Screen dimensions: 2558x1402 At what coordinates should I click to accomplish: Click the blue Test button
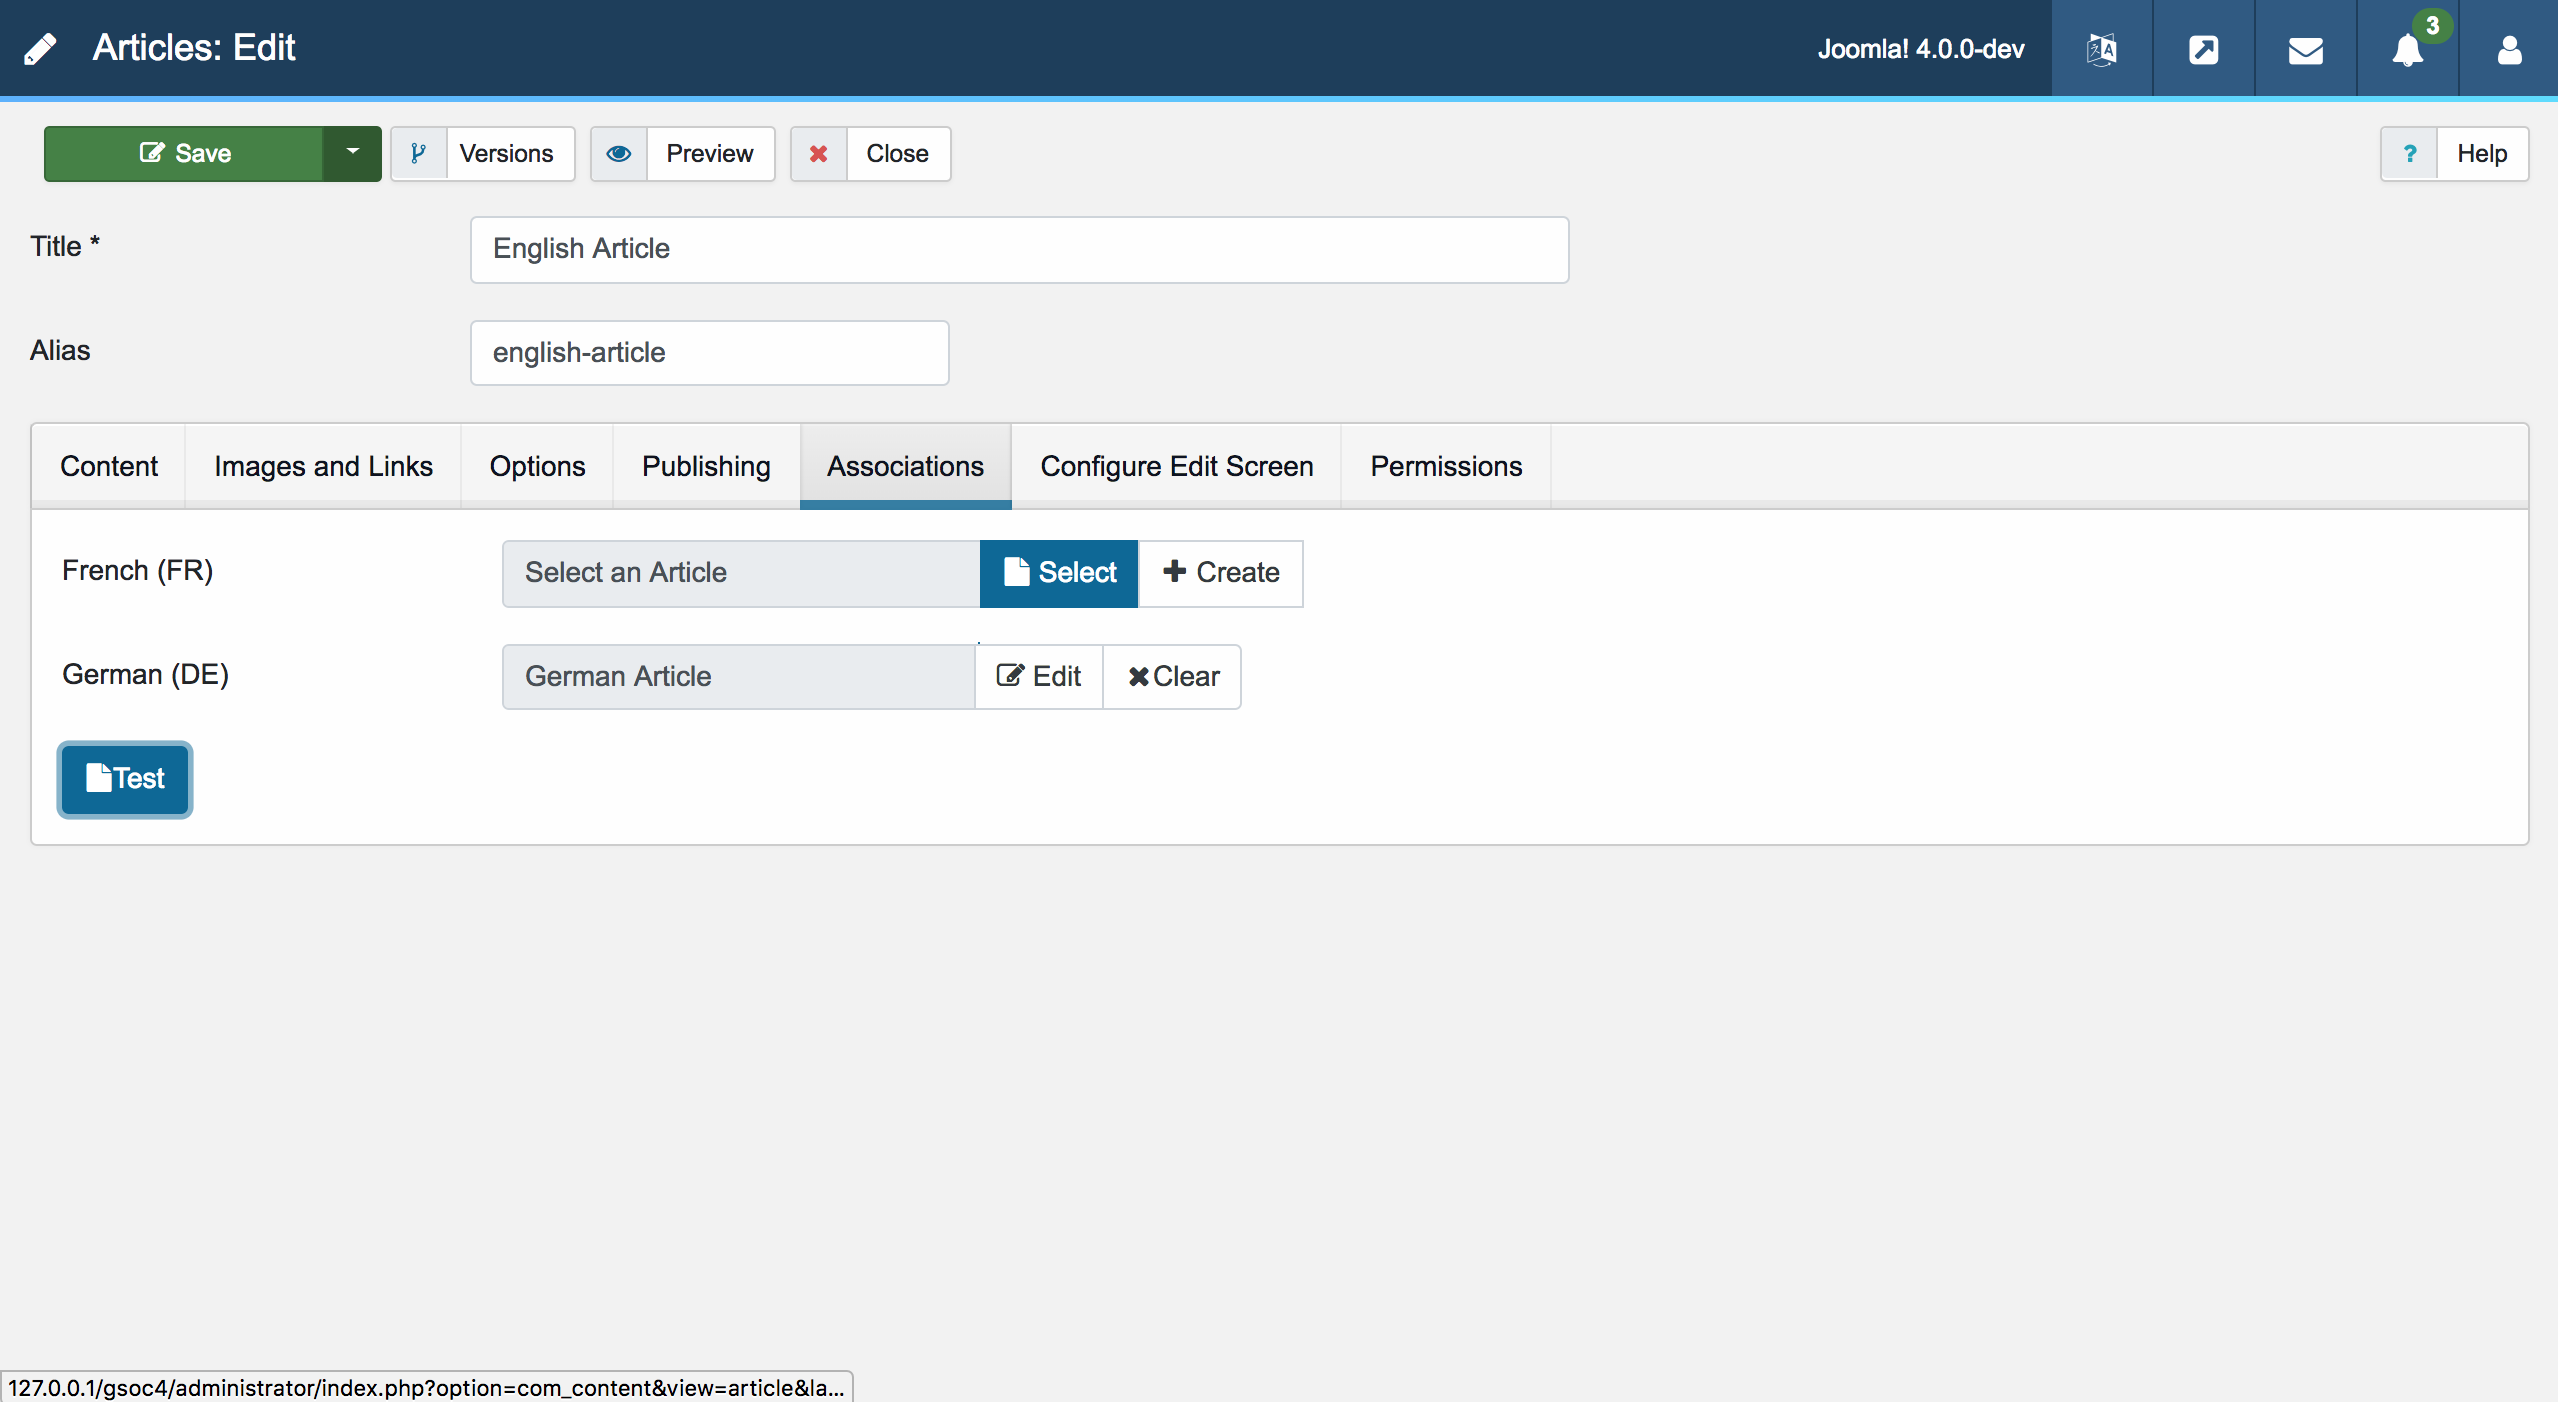[x=125, y=779]
